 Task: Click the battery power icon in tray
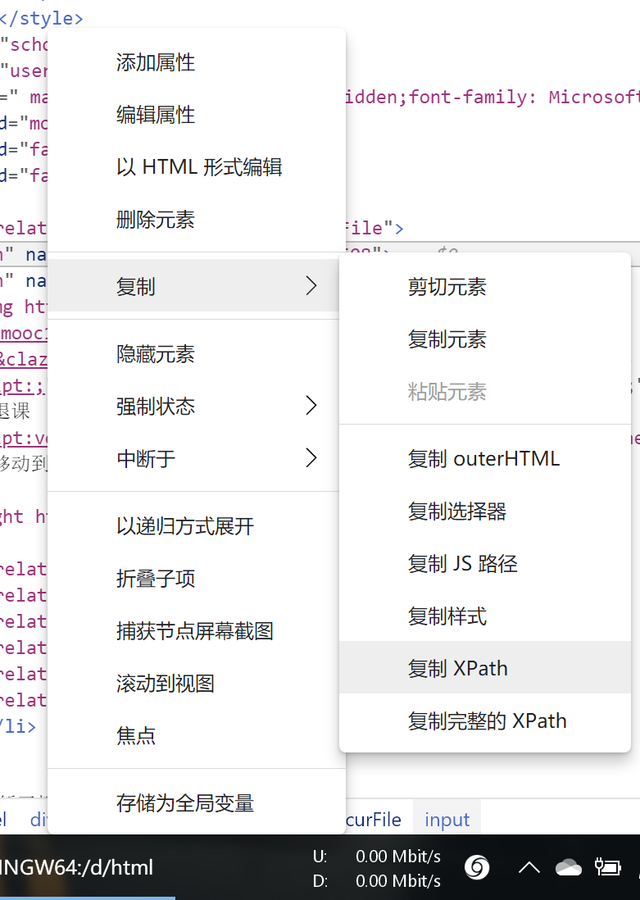(x=608, y=866)
